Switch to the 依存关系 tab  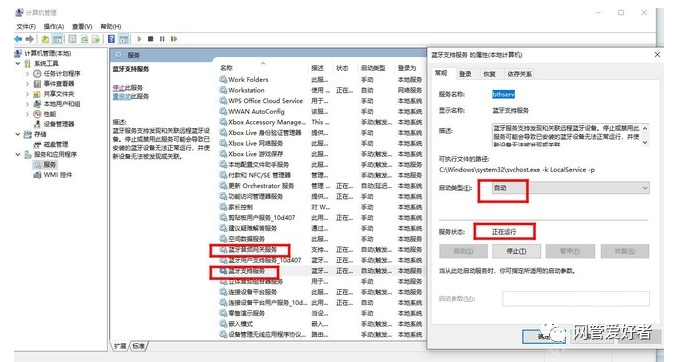pos(519,74)
